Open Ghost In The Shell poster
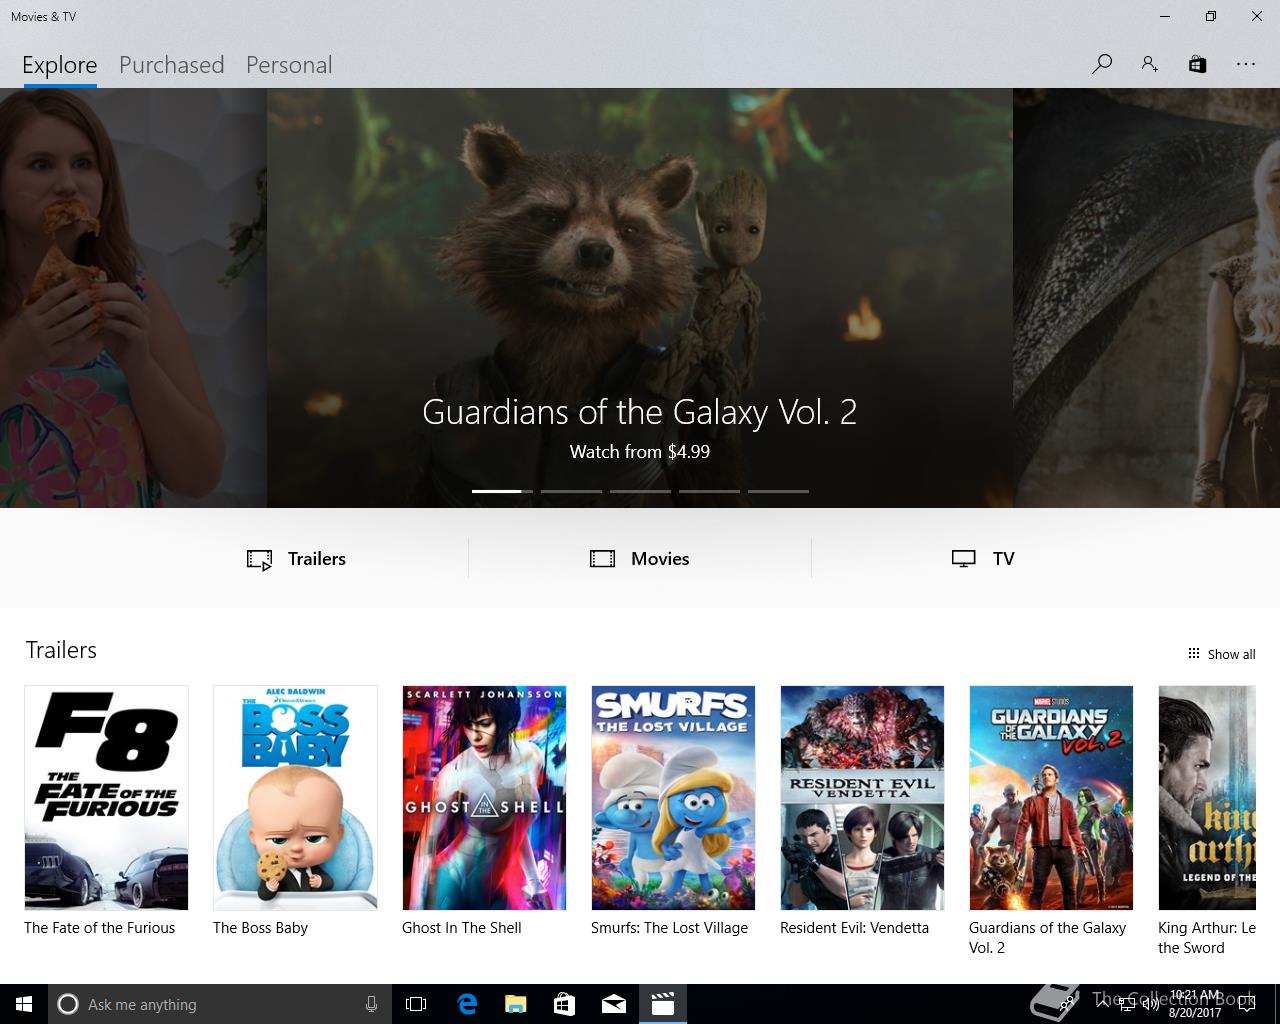 point(484,798)
